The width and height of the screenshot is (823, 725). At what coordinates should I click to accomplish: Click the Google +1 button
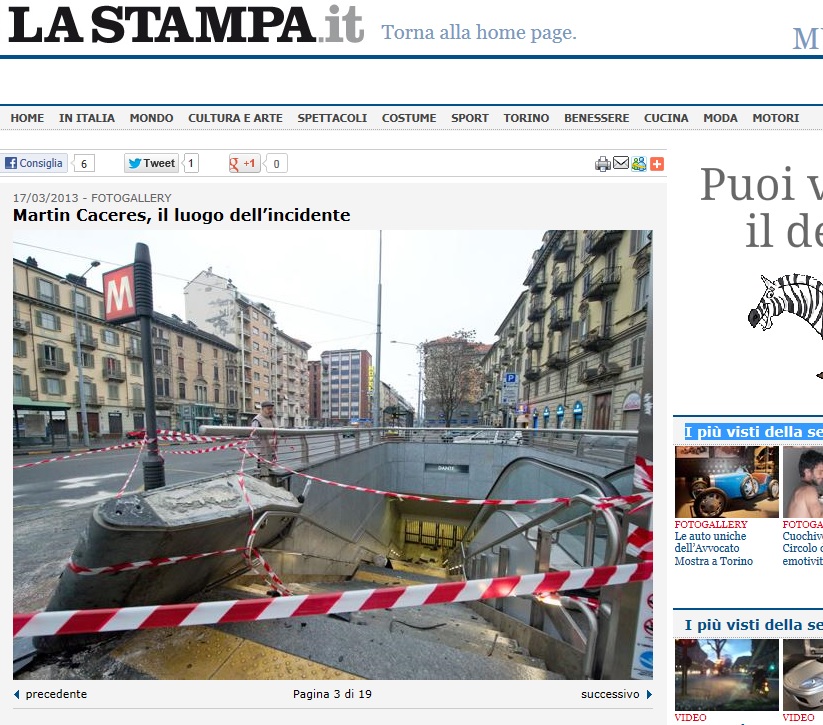coord(244,164)
